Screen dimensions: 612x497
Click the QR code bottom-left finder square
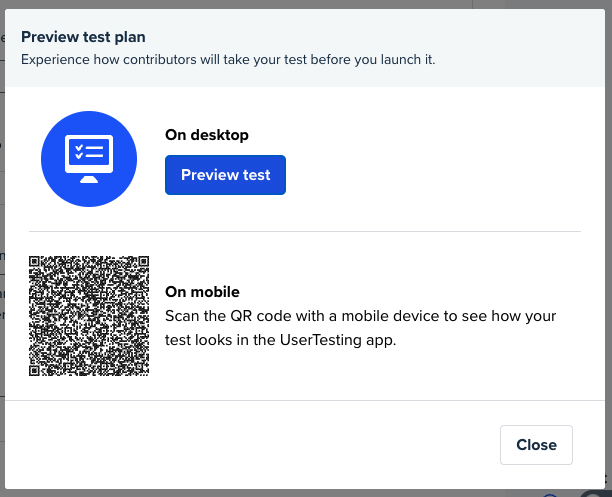[x=34, y=371]
